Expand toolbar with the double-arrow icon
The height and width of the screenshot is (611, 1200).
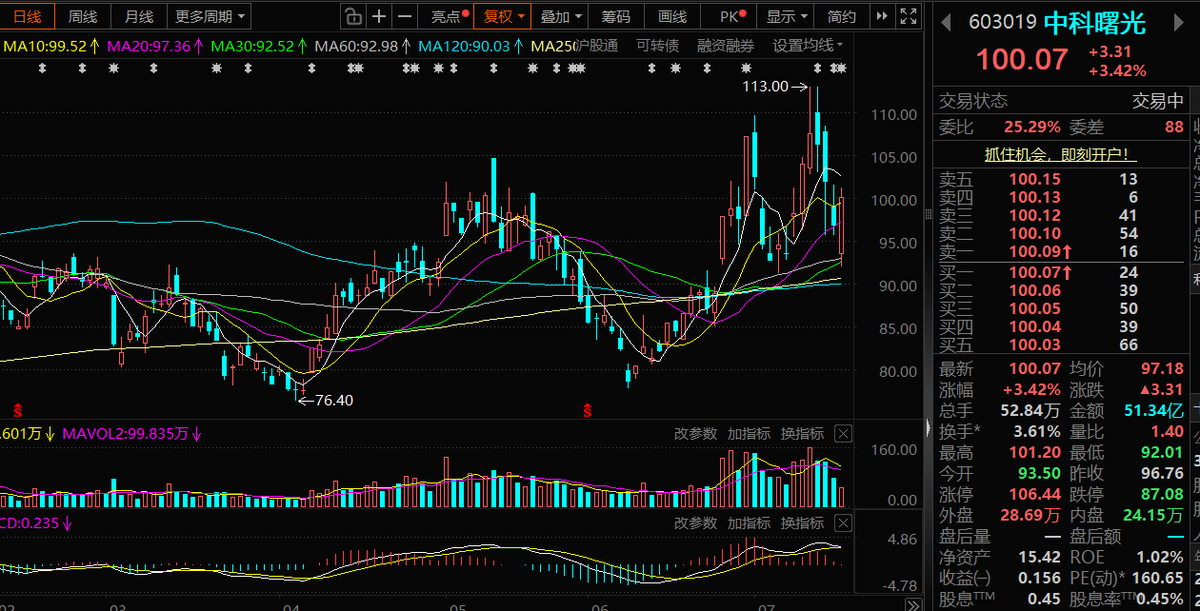pyautogui.click(x=881, y=16)
